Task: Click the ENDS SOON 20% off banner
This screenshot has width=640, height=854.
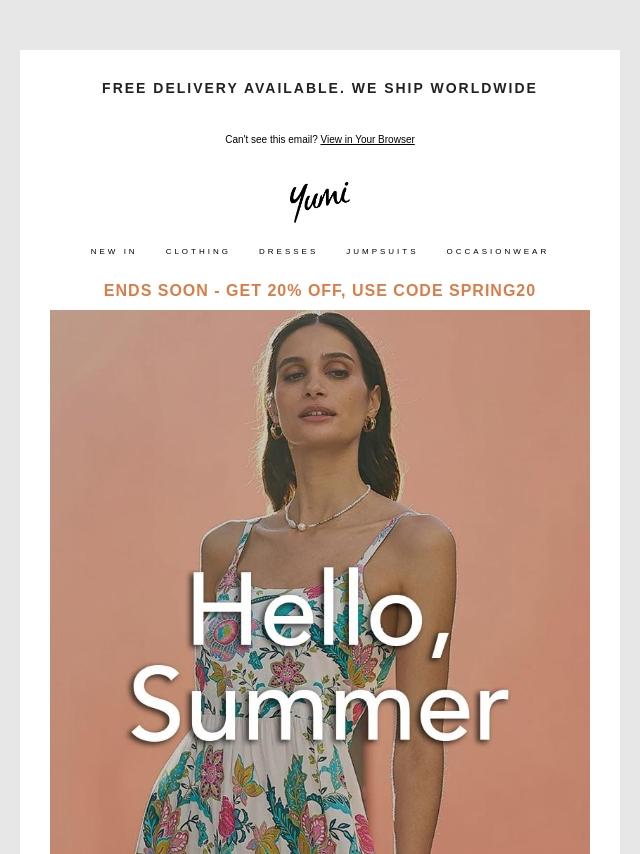Action: [320, 290]
